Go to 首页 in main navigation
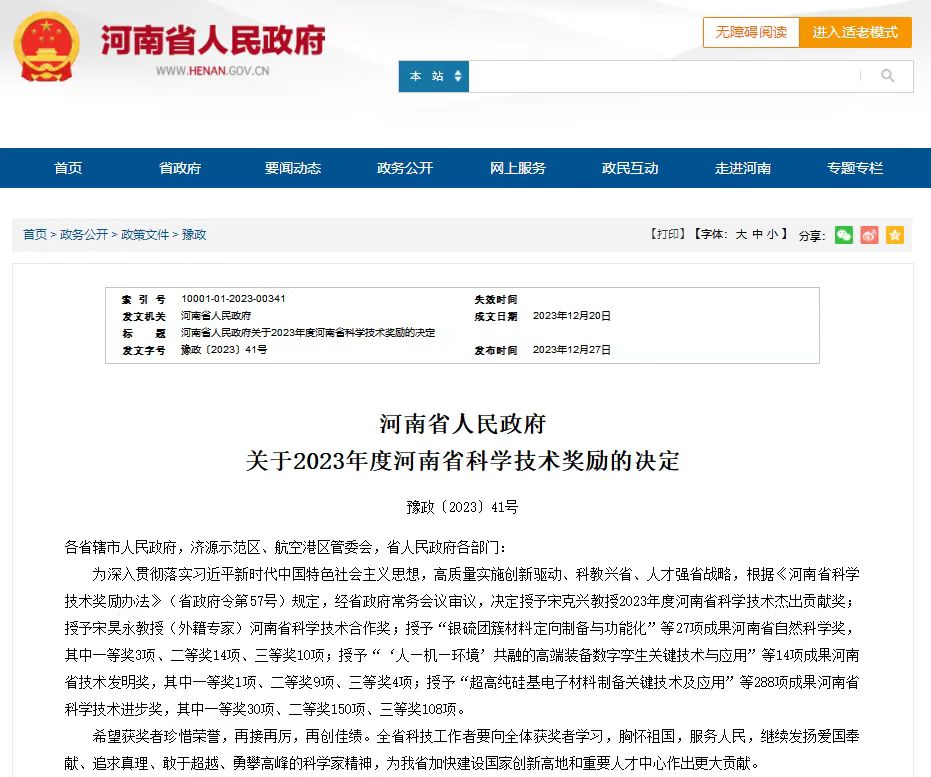 coord(68,168)
